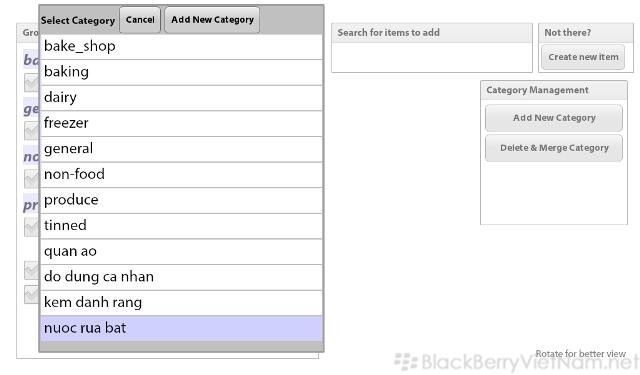The height and width of the screenshot is (375, 640).
Task: Toggle the bottommost grocery item checkbox
Action: pos(32,295)
